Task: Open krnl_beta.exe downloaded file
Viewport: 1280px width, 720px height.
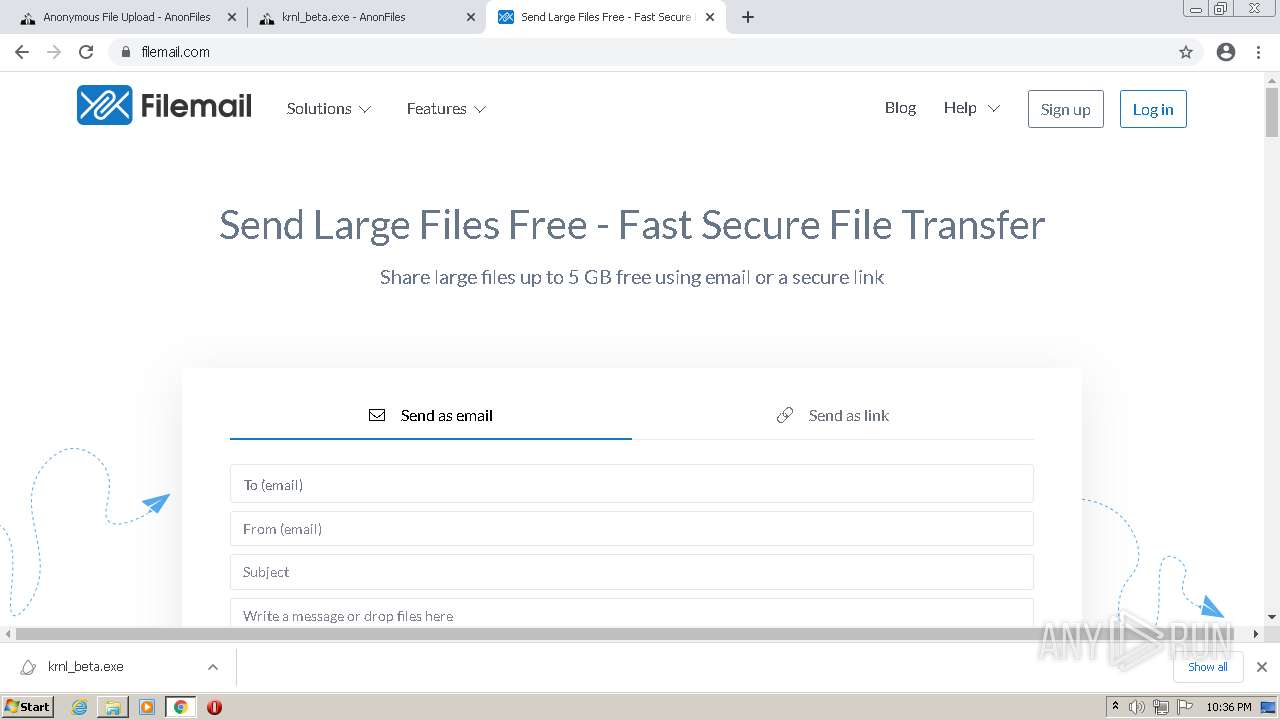Action: pyautogui.click(x=86, y=667)
